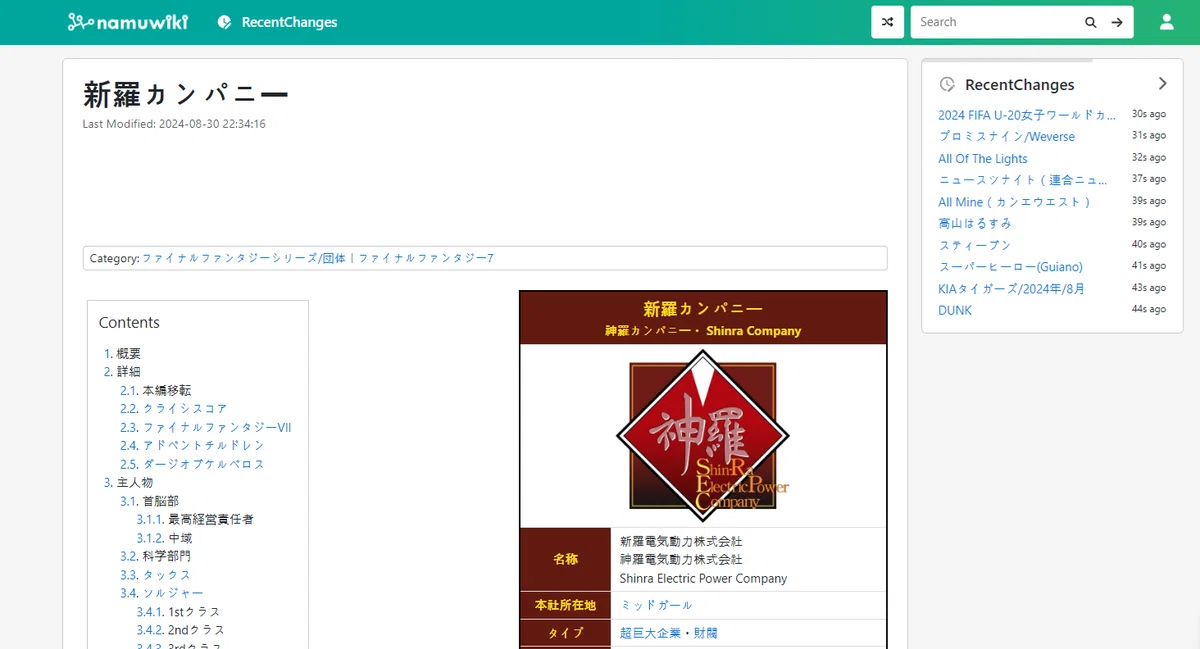Jump to contents section 3.1. 首脳部
Image resolution: width=1200 pixels, height=649 pixels.
[x=148, y=501]
